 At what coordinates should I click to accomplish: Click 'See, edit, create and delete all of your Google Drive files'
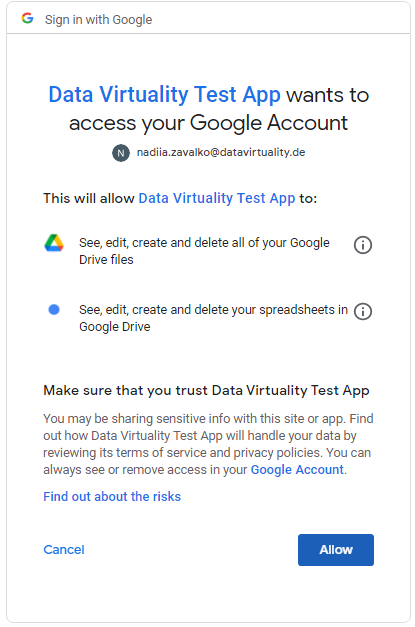[x=204, y=251]
